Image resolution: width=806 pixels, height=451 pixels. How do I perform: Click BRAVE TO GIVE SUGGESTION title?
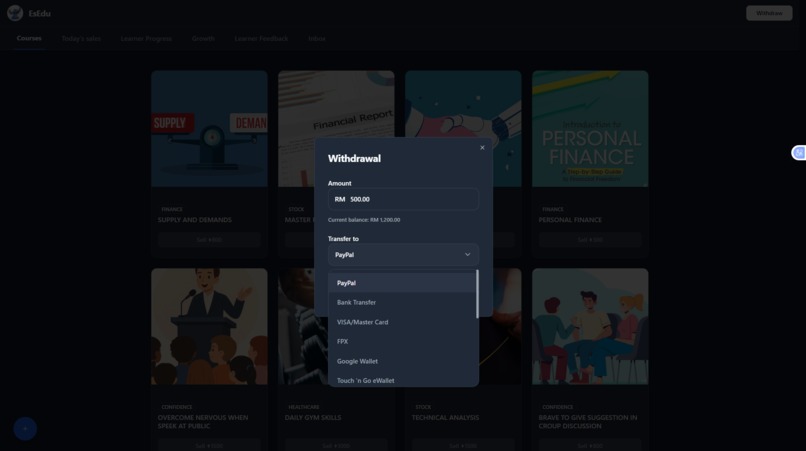coord(588,422)
